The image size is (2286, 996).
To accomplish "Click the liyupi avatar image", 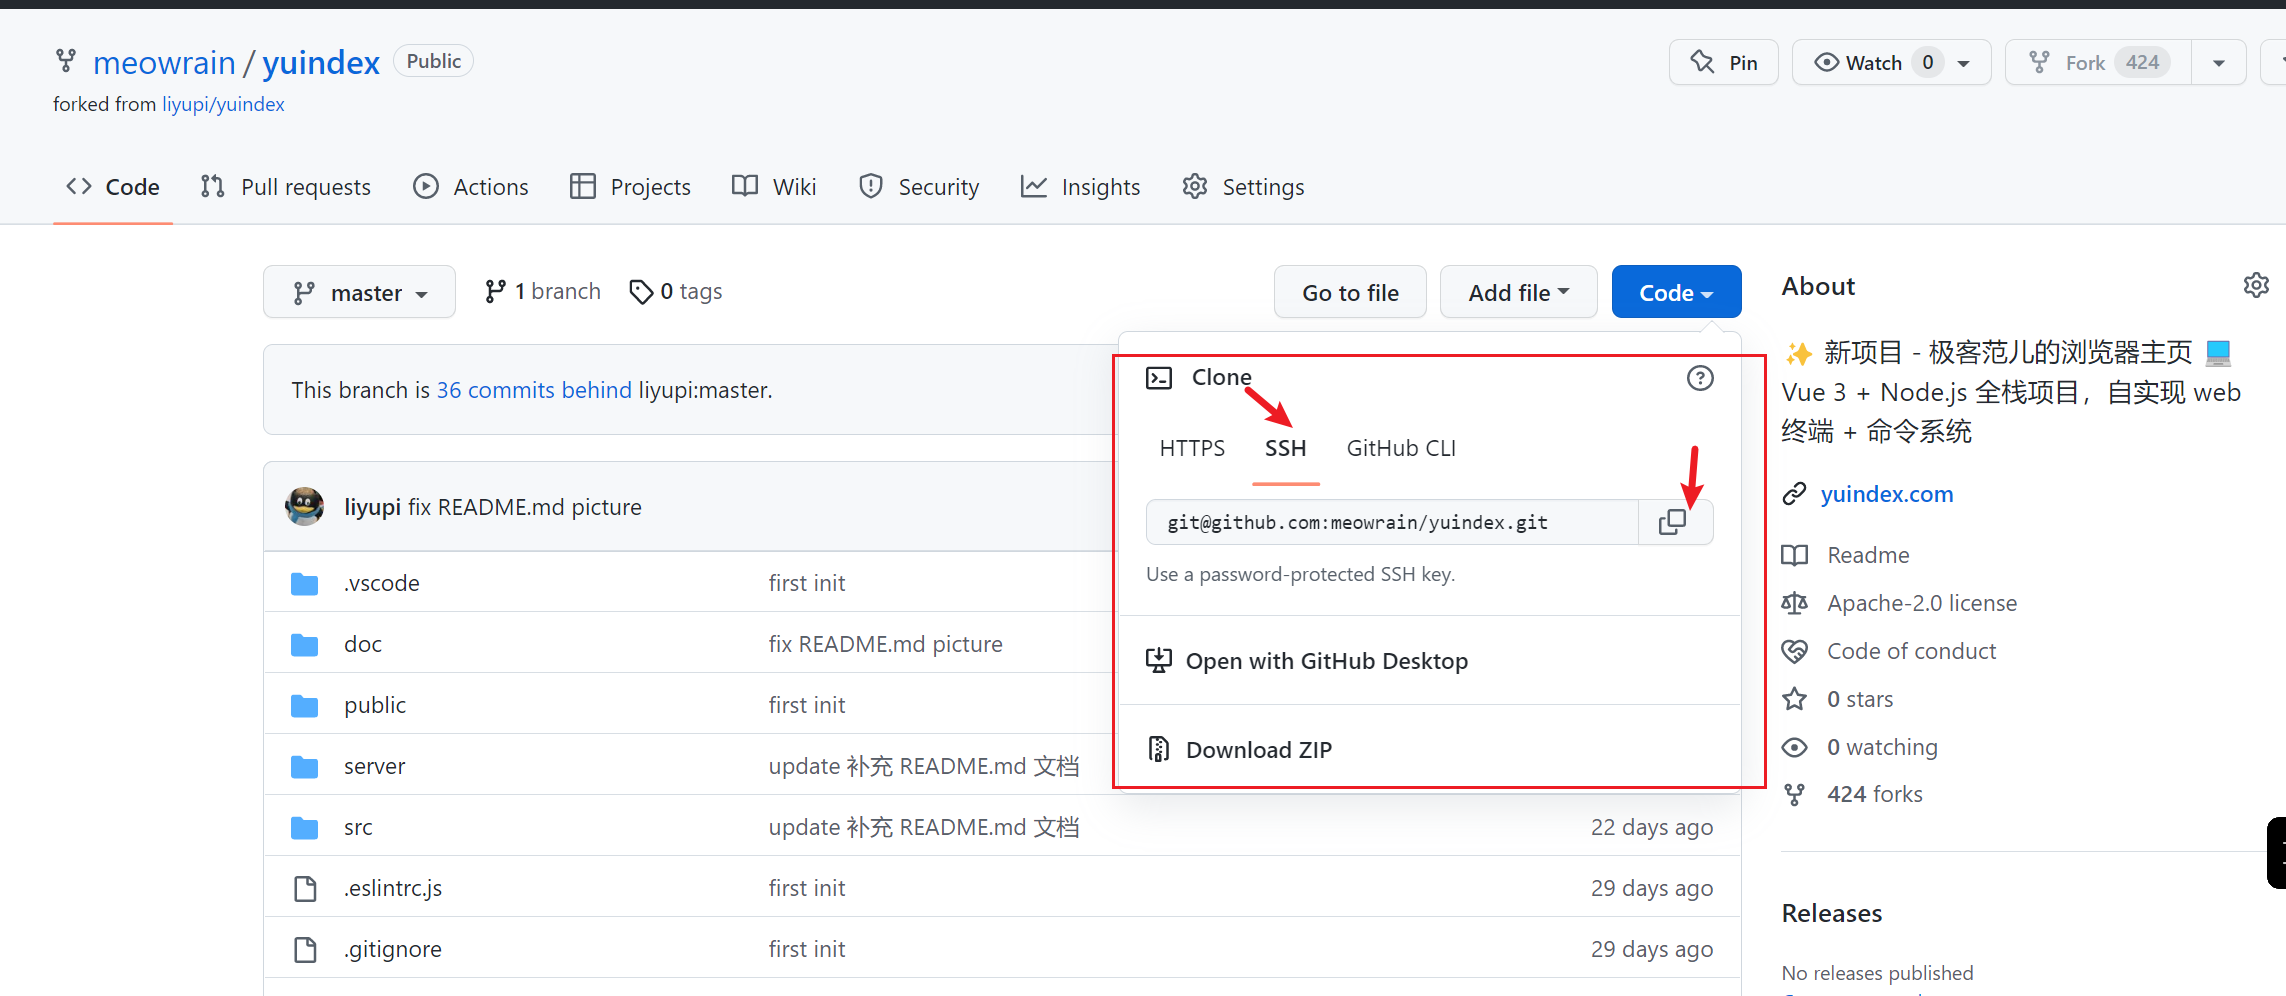I will (305, 507).
